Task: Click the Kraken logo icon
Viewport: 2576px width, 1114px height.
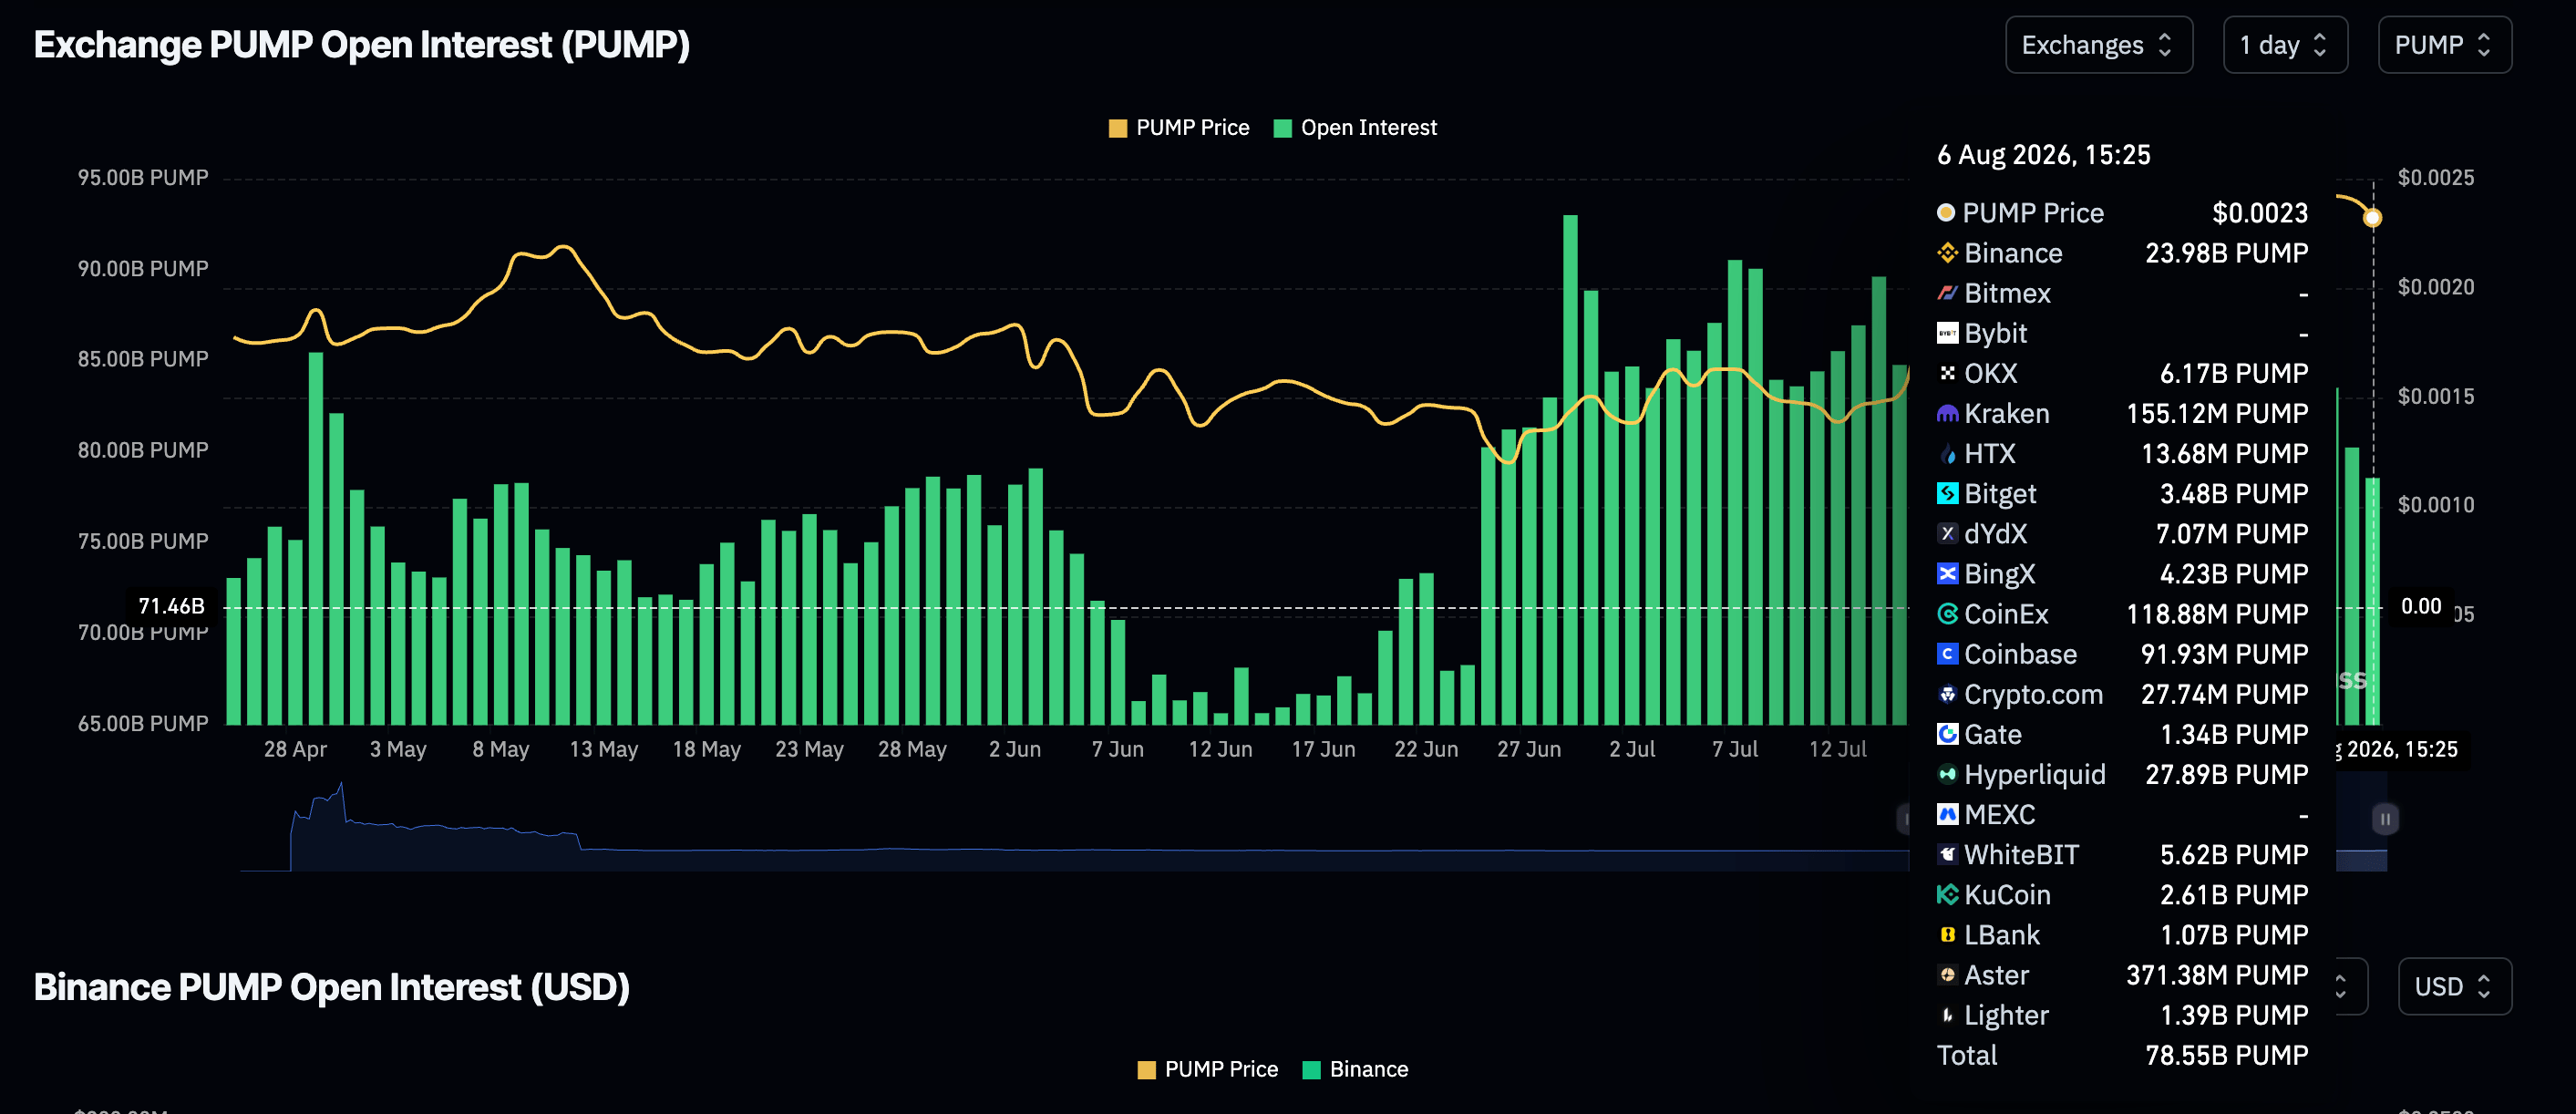Action: 1947,413
